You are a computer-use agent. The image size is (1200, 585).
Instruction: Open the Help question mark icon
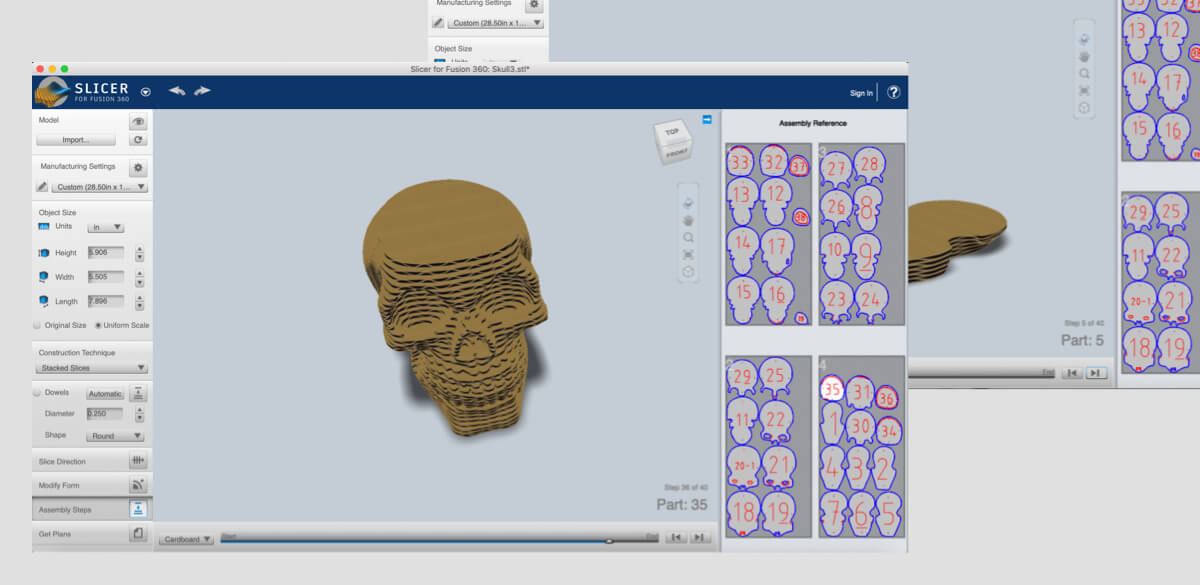tap(893, 92)
